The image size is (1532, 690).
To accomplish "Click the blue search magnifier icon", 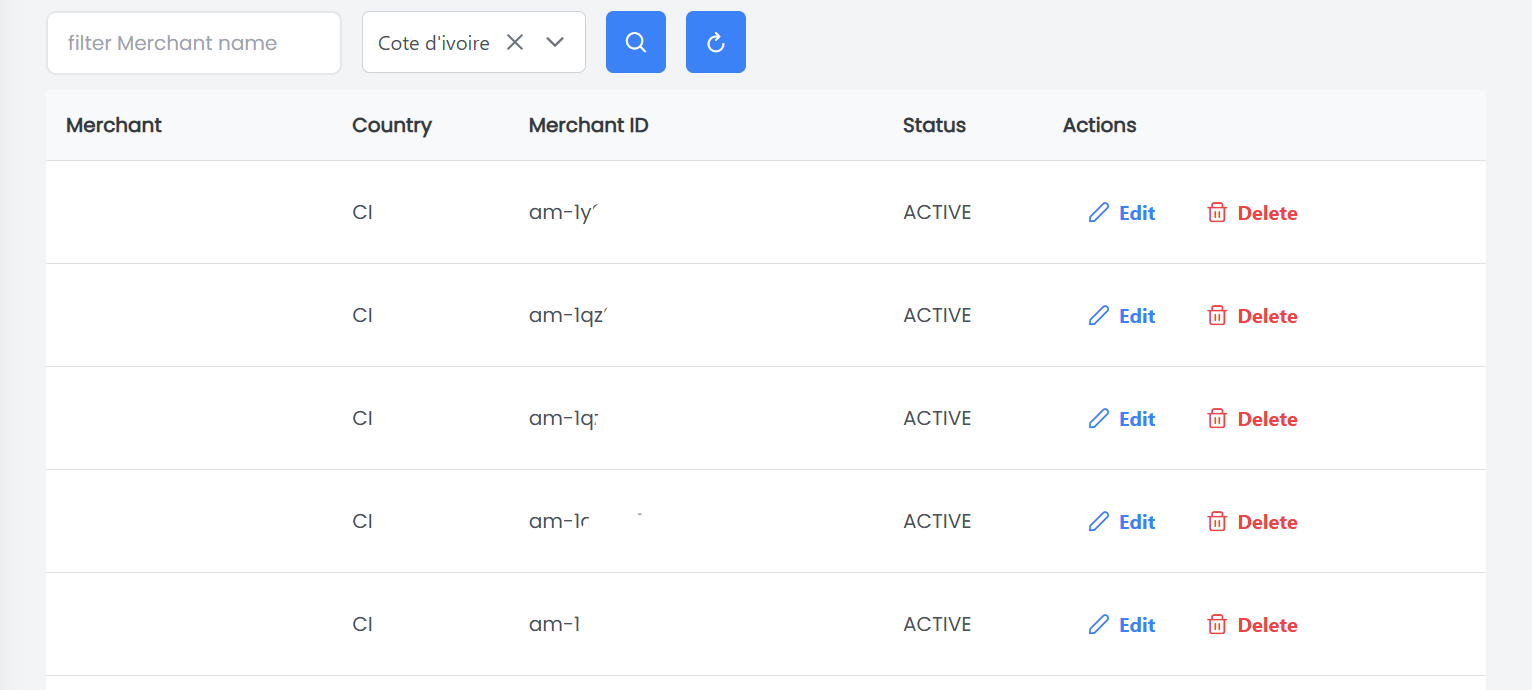I will (x=635, y=42).
